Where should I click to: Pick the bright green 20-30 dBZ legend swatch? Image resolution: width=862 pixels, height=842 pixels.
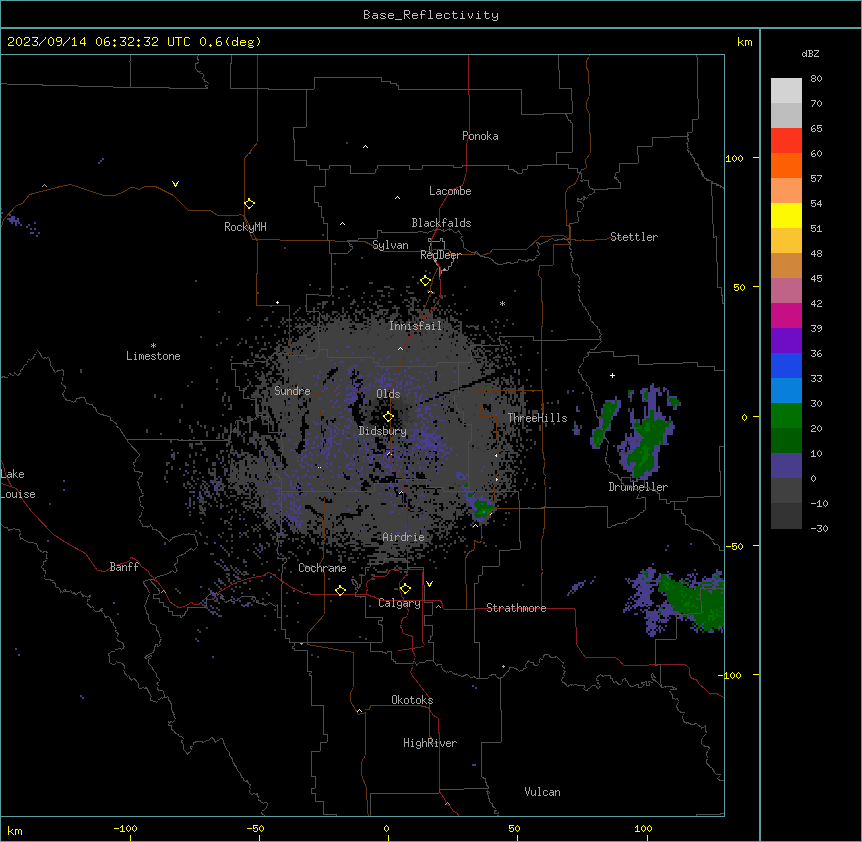(x=786, y=416)
